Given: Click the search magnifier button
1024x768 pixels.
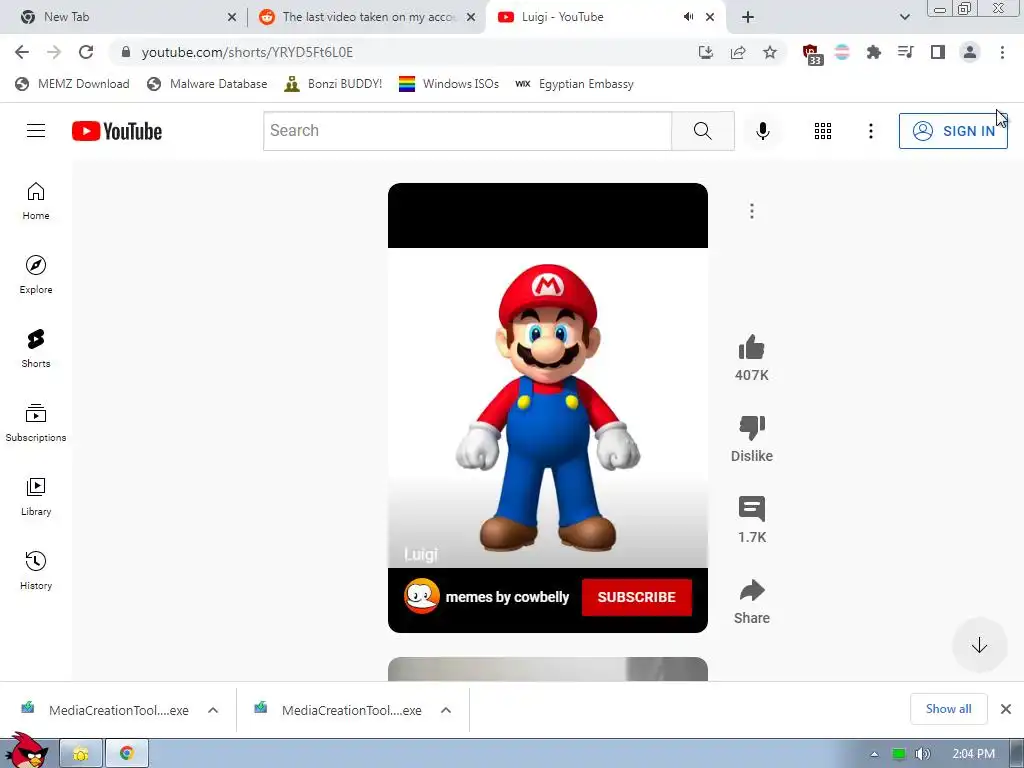Looking at the screenshot, I should coord(703,131).
